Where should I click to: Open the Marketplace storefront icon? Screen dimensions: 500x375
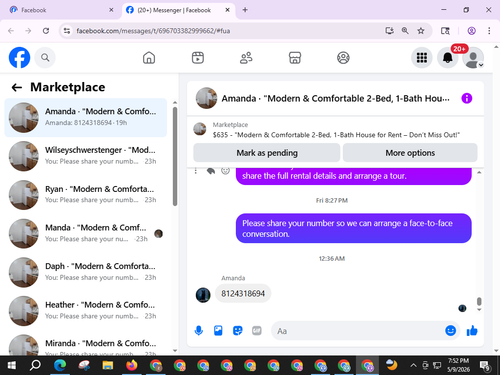[x=295, y=58]
